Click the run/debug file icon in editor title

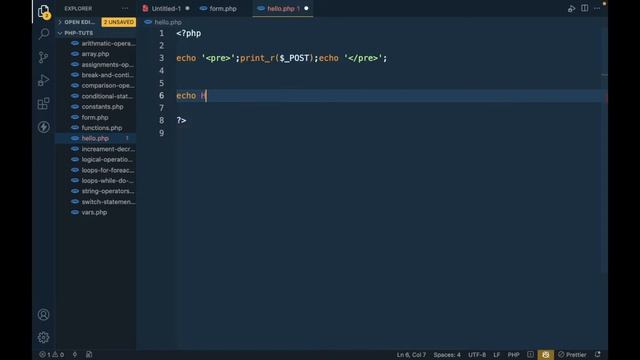[x=571, y=9]
